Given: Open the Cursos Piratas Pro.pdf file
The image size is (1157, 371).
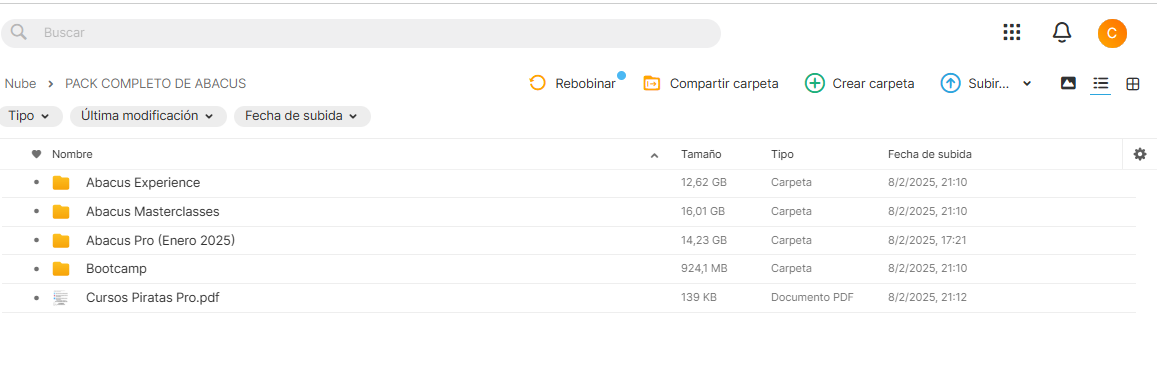Looking at the screenshot, I should (x=153, y=298).
